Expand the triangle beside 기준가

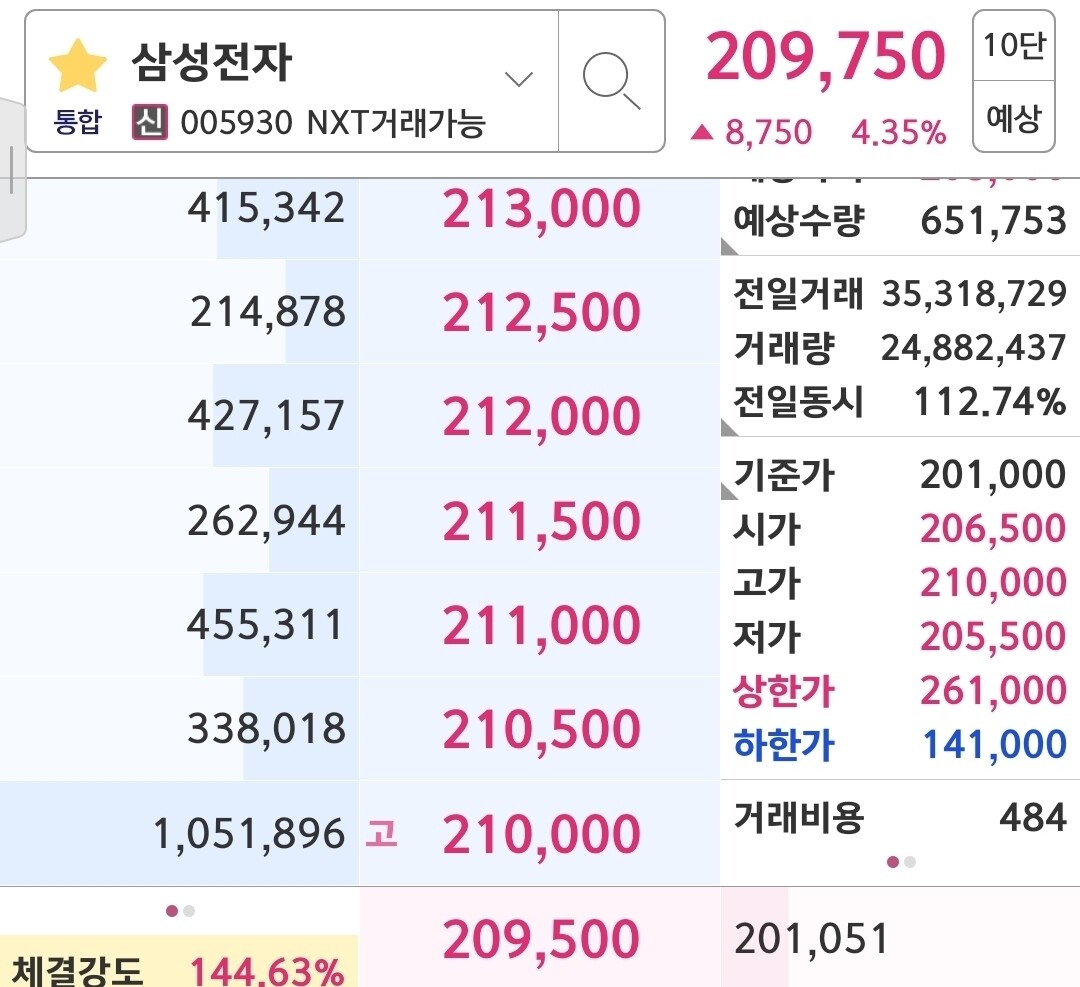point(728,490)
